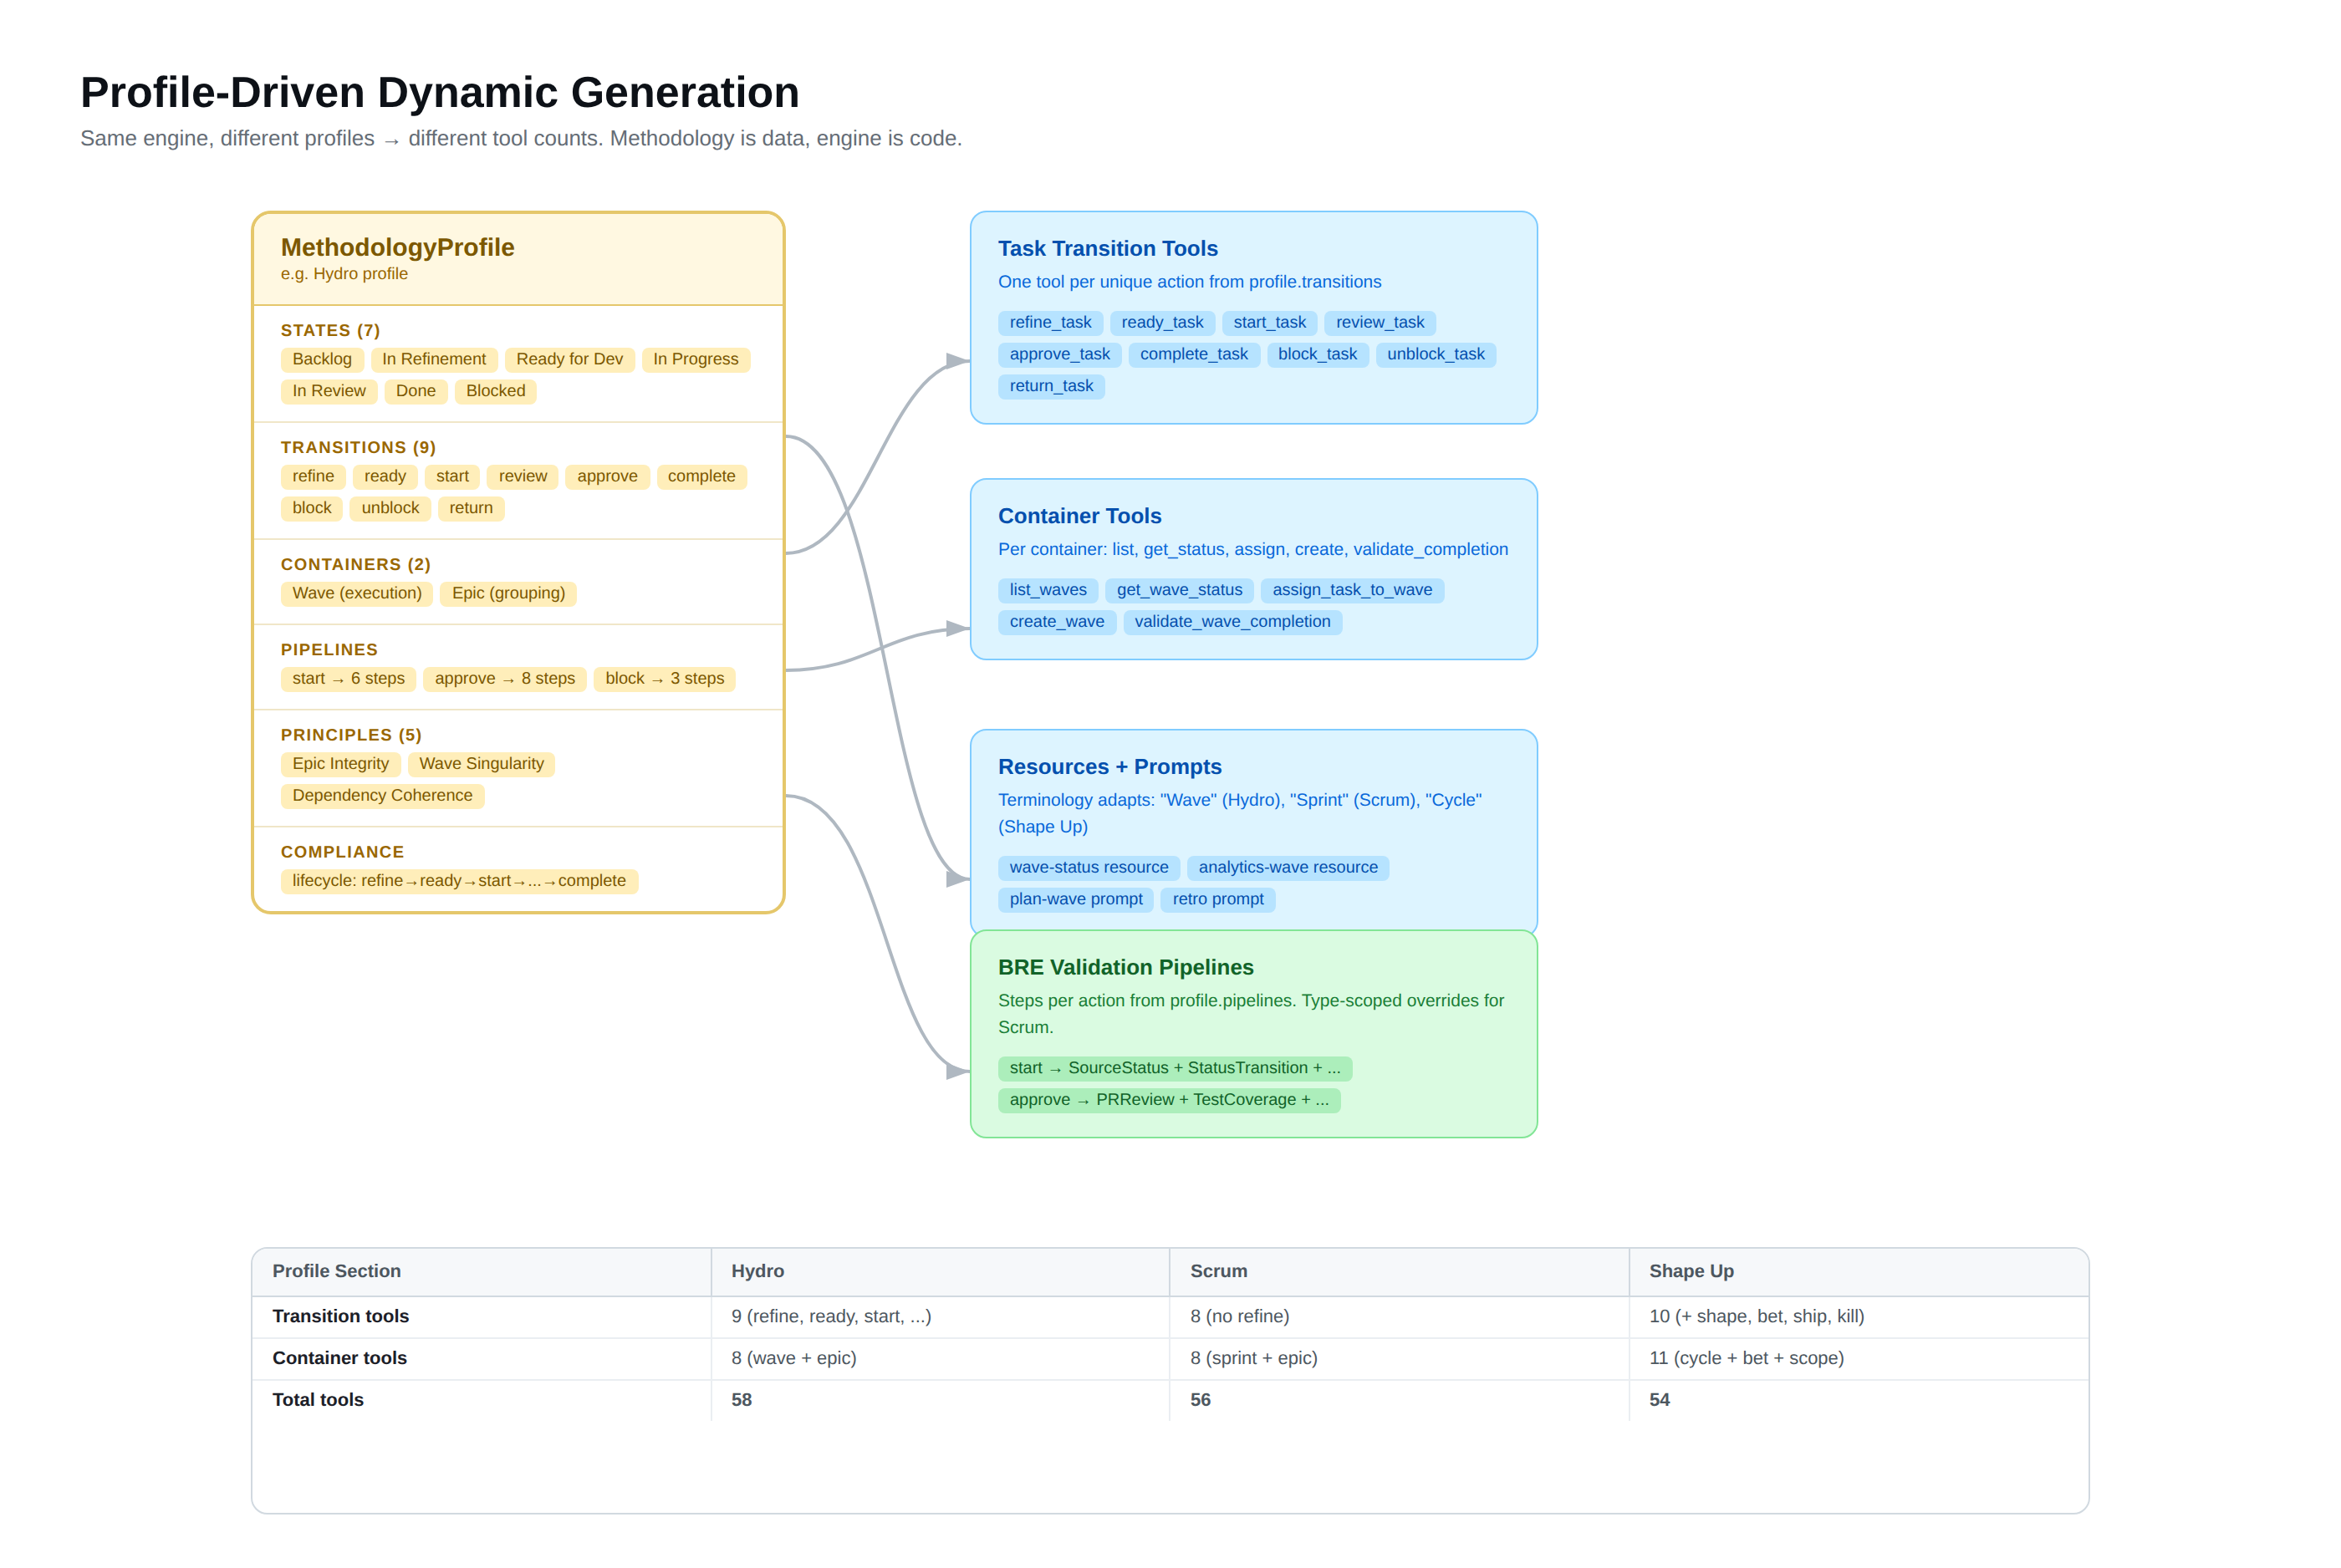The image size is (2341, 1568).
Task: Click the Epic (grouping) container chip
Action: pyautogui.click(x=507, y=593)
